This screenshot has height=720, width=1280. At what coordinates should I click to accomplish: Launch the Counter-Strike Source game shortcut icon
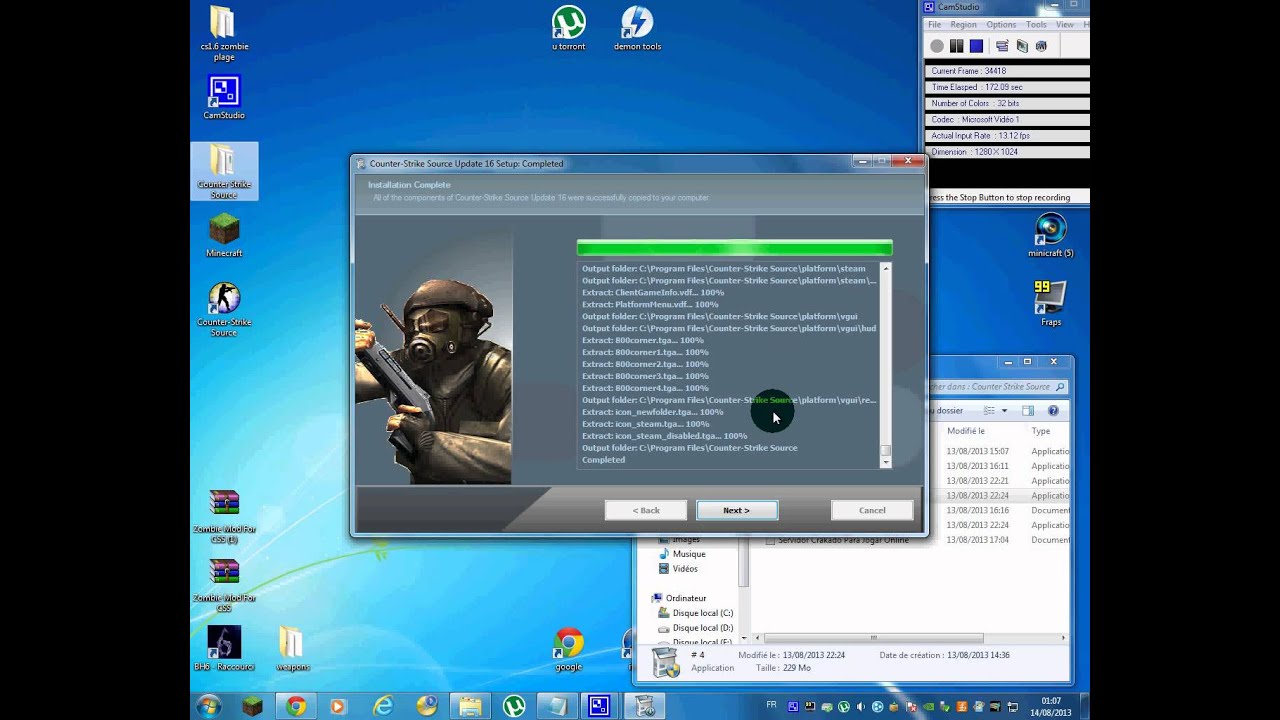[224, 308]
